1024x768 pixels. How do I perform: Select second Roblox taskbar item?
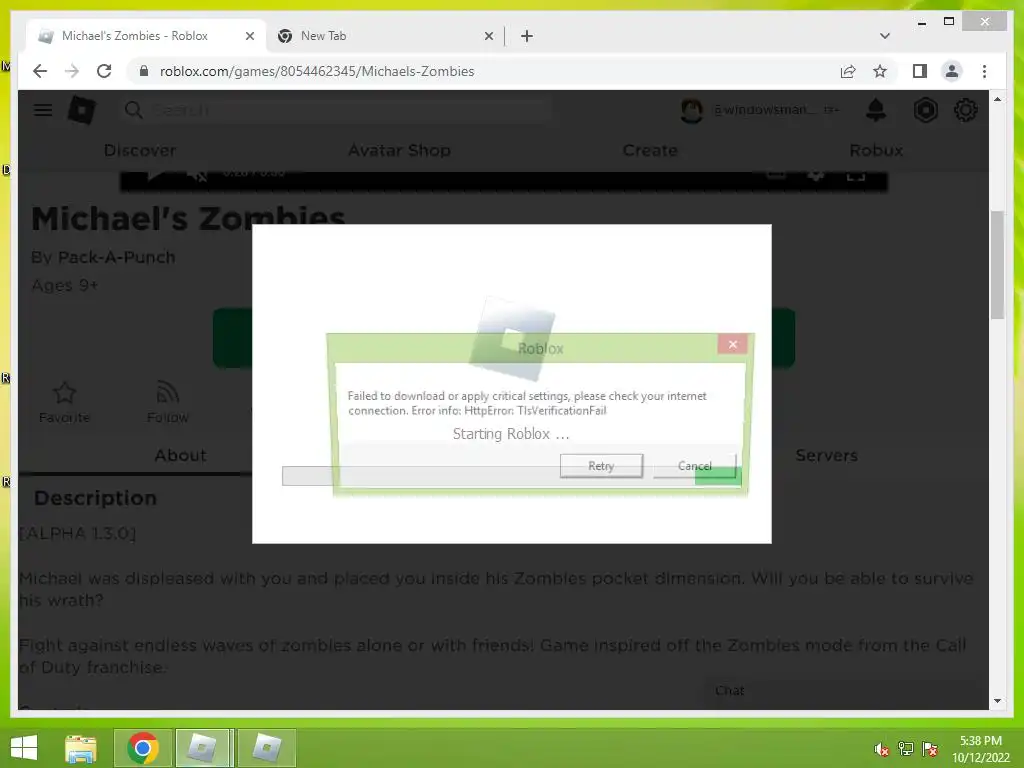[x=266, y=748]
